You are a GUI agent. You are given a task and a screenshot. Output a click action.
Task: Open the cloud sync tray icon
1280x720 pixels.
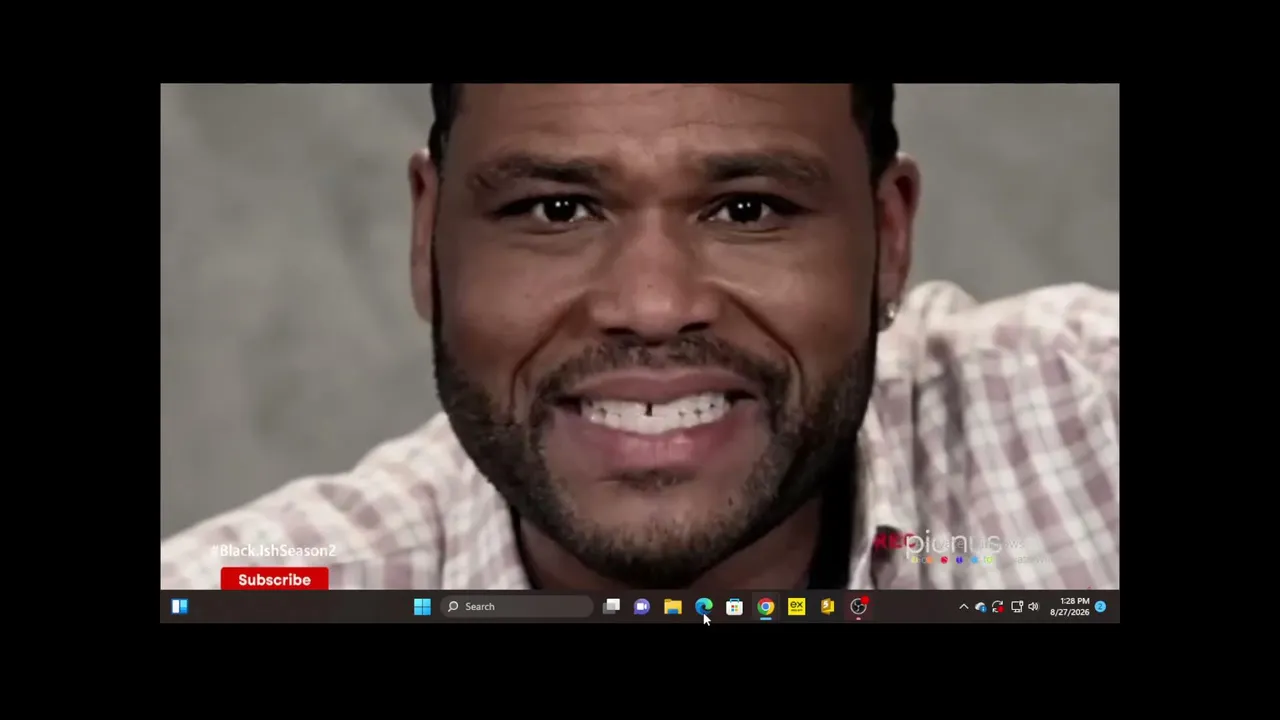click(980, 606)
